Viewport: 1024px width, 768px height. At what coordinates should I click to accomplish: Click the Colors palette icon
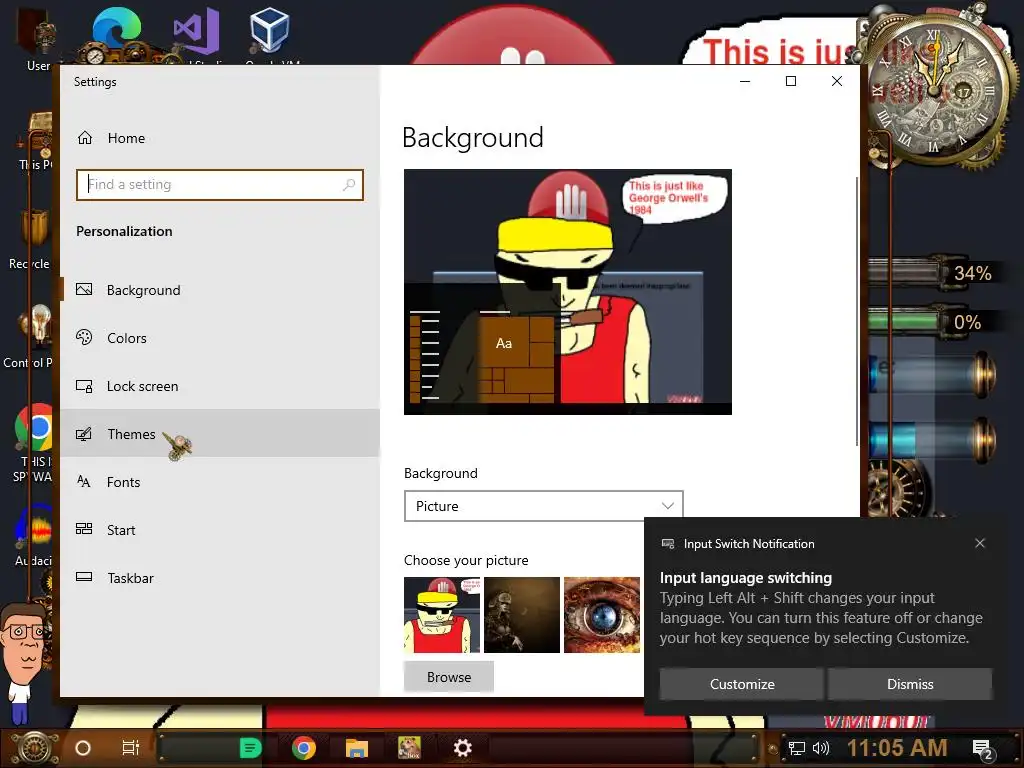[84, 337]
